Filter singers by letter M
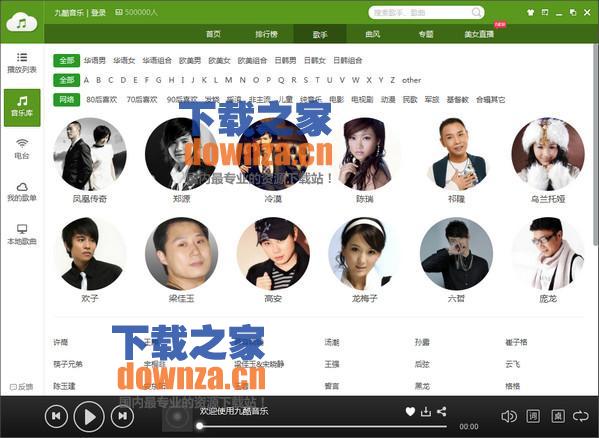 click(x=228, y=80)
